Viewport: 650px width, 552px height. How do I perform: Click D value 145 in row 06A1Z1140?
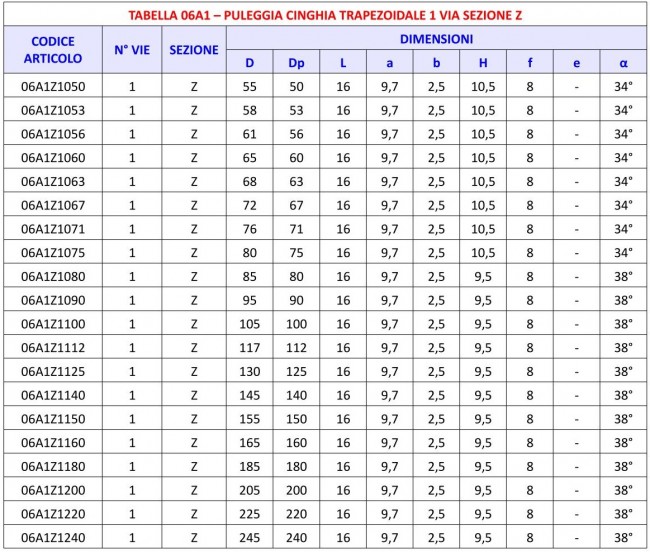[250, 395]
